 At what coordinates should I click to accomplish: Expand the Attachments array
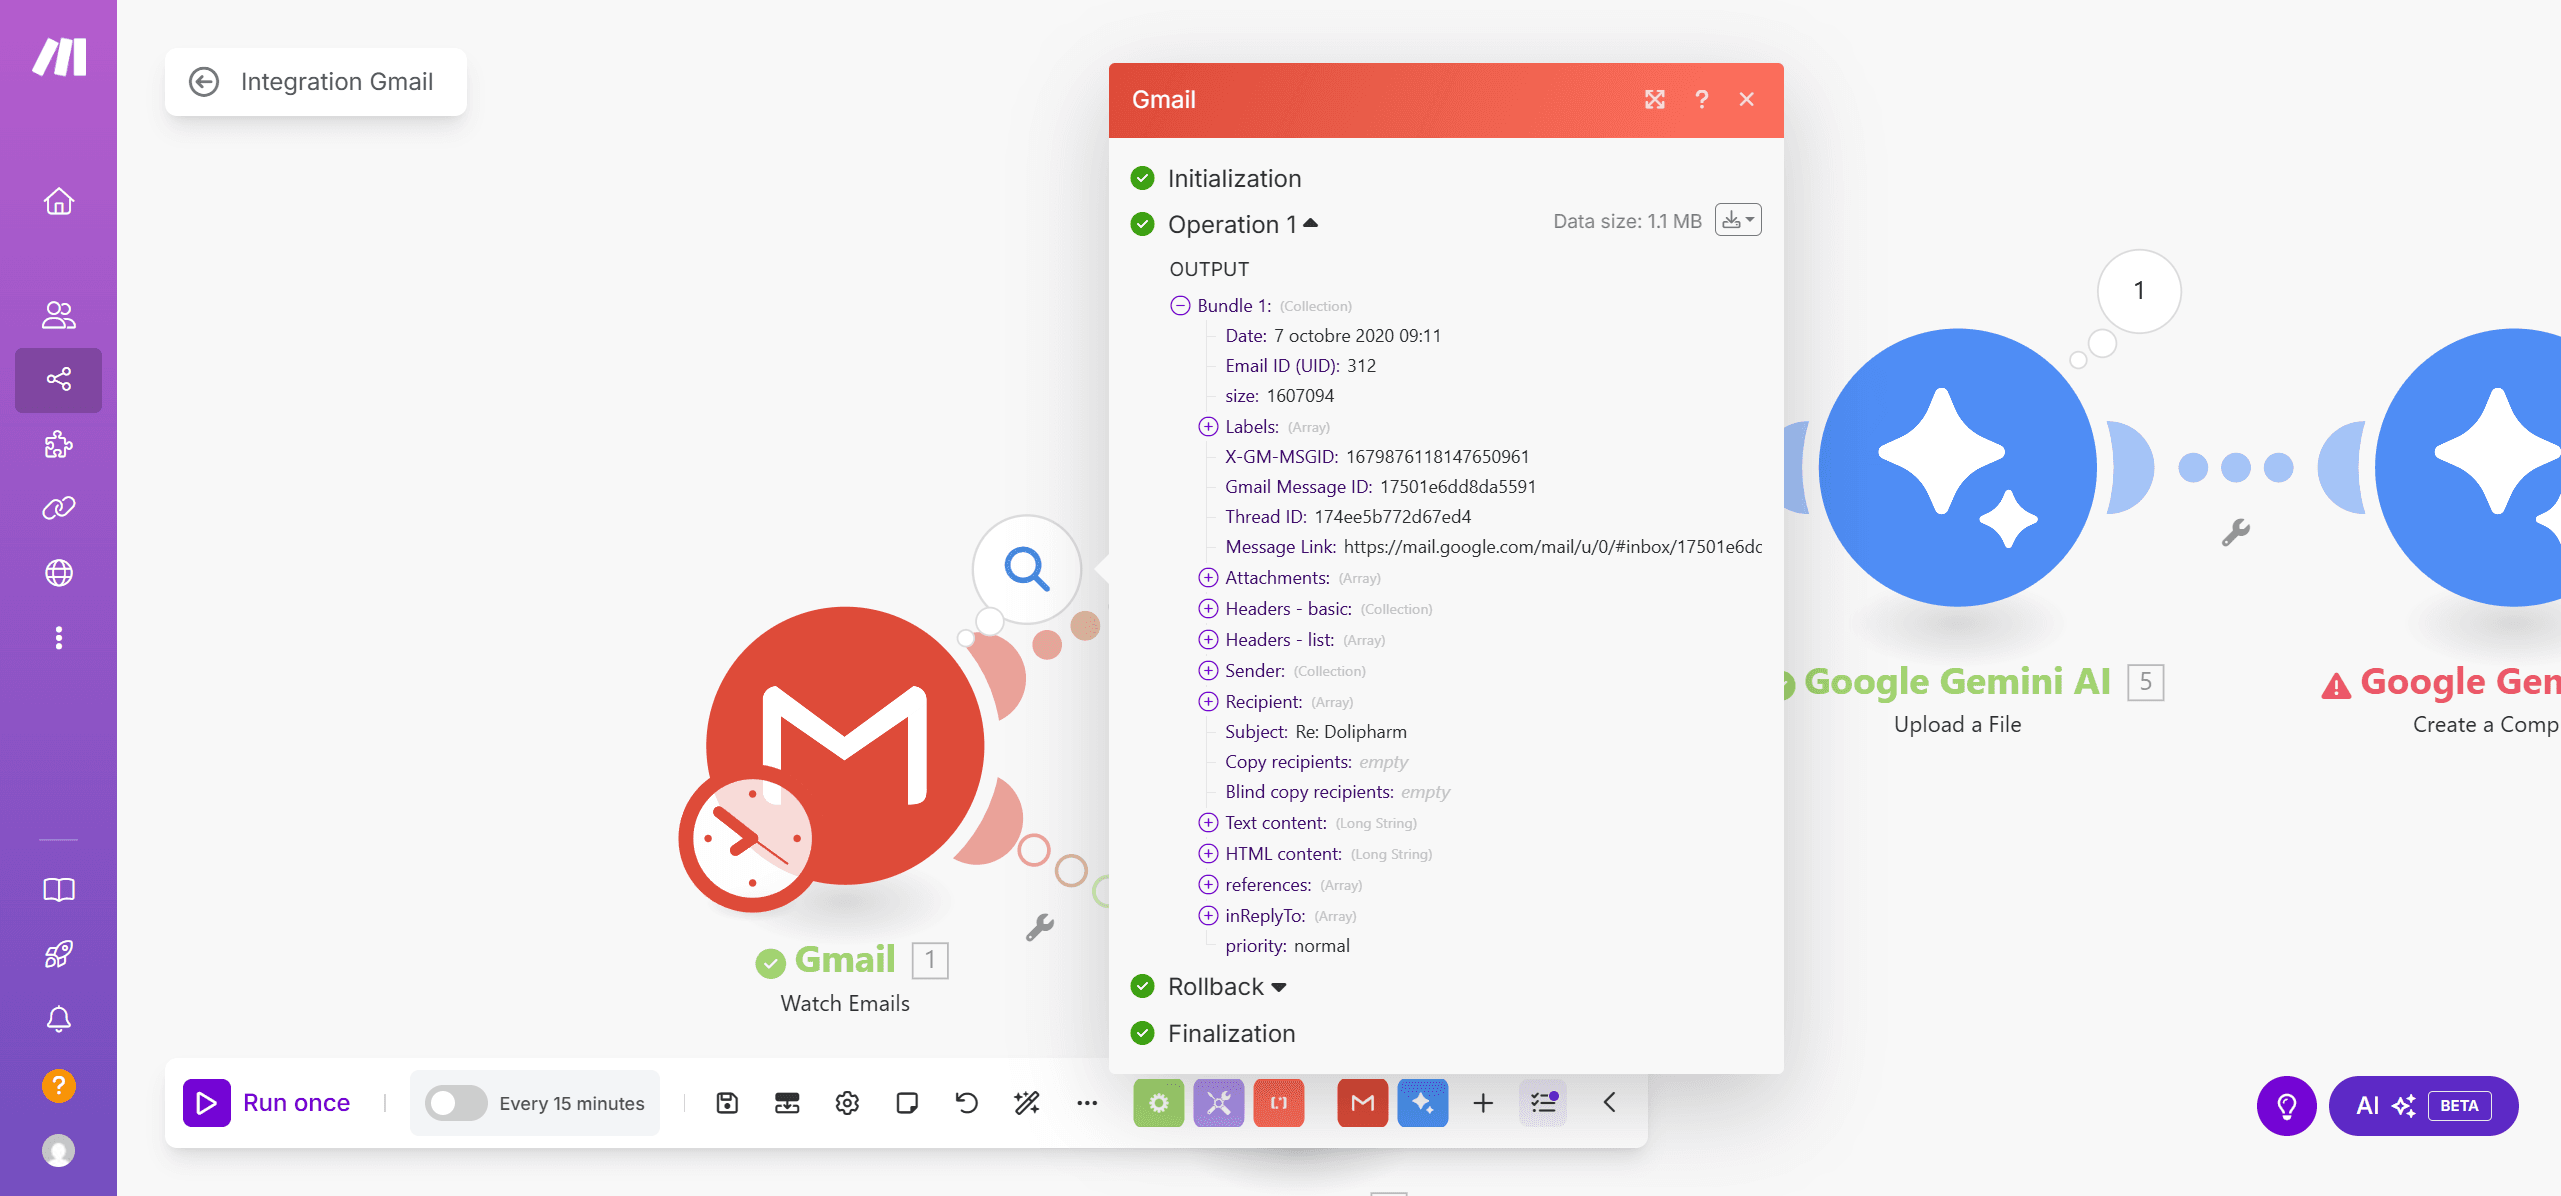1209,578
